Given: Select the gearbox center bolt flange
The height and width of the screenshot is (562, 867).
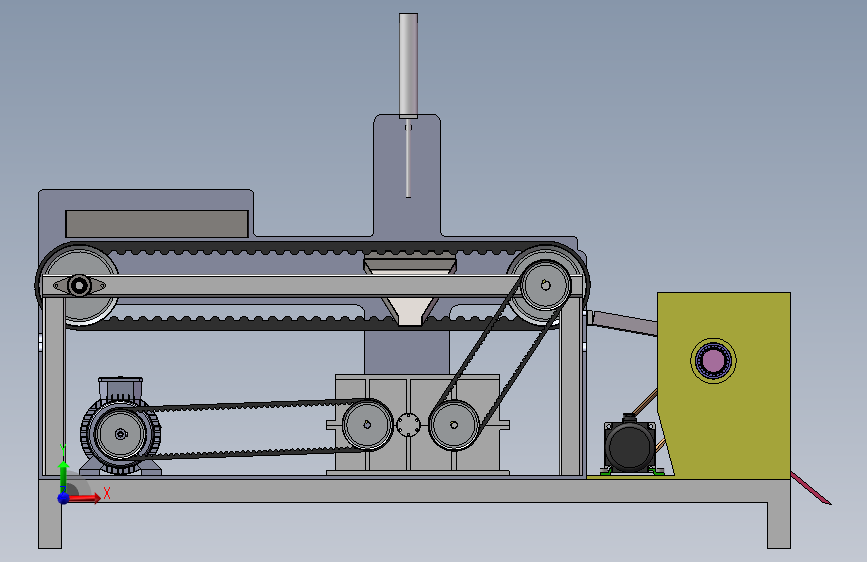Looking at the screenshot, I should point(409,425).
